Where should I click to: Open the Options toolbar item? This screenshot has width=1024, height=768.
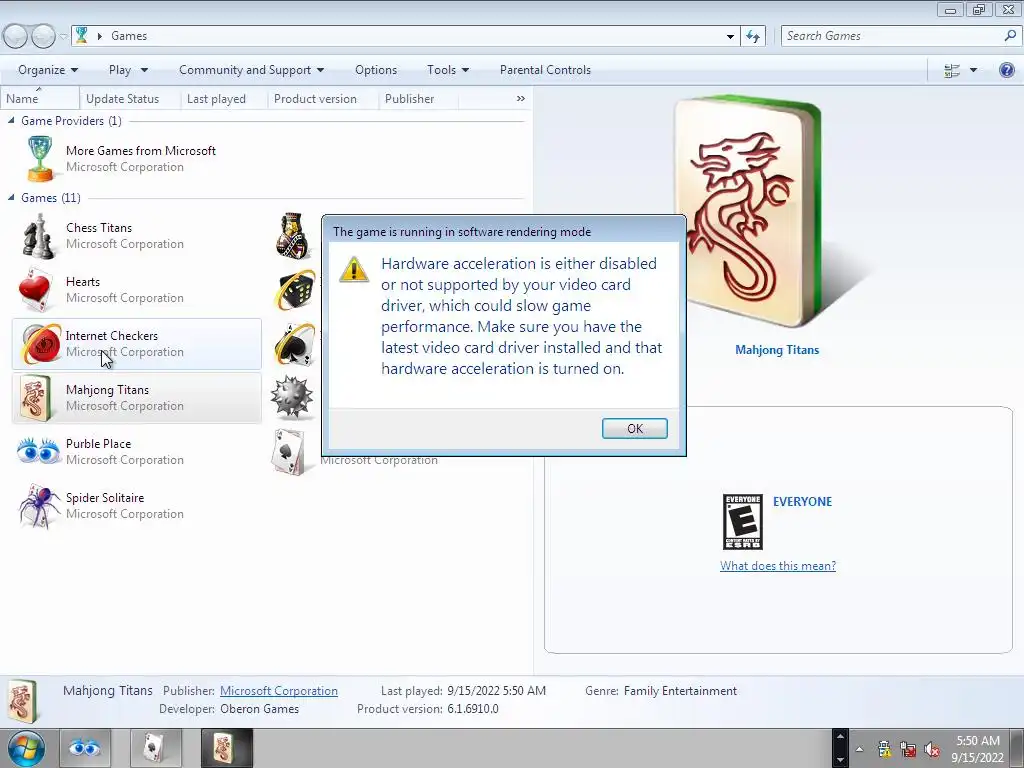(376, 70)
